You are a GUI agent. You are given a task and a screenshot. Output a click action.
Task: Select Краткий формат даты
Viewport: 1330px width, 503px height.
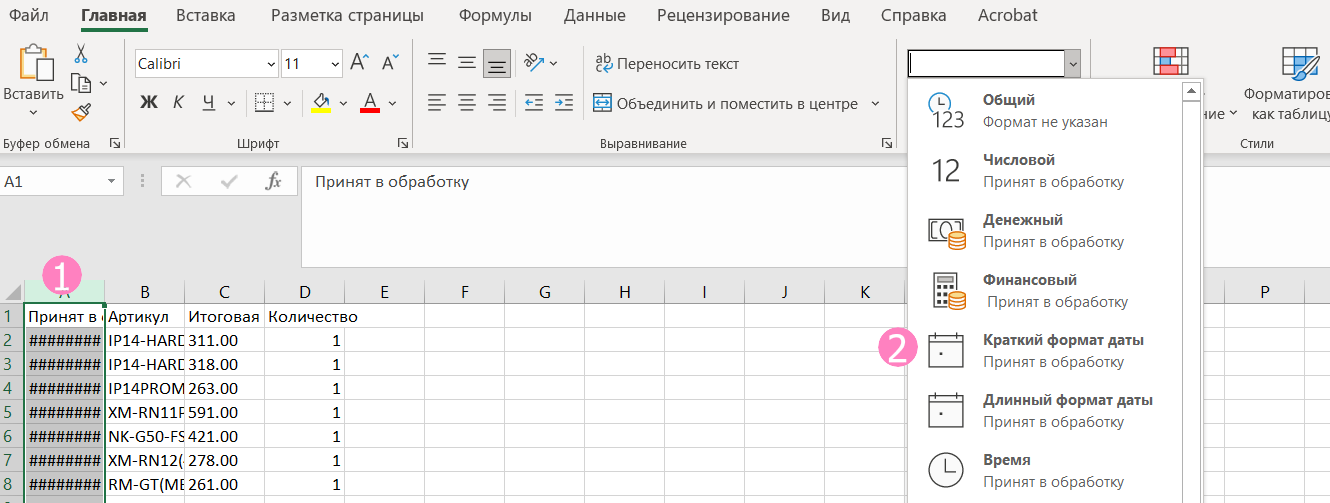point(1044,350)
